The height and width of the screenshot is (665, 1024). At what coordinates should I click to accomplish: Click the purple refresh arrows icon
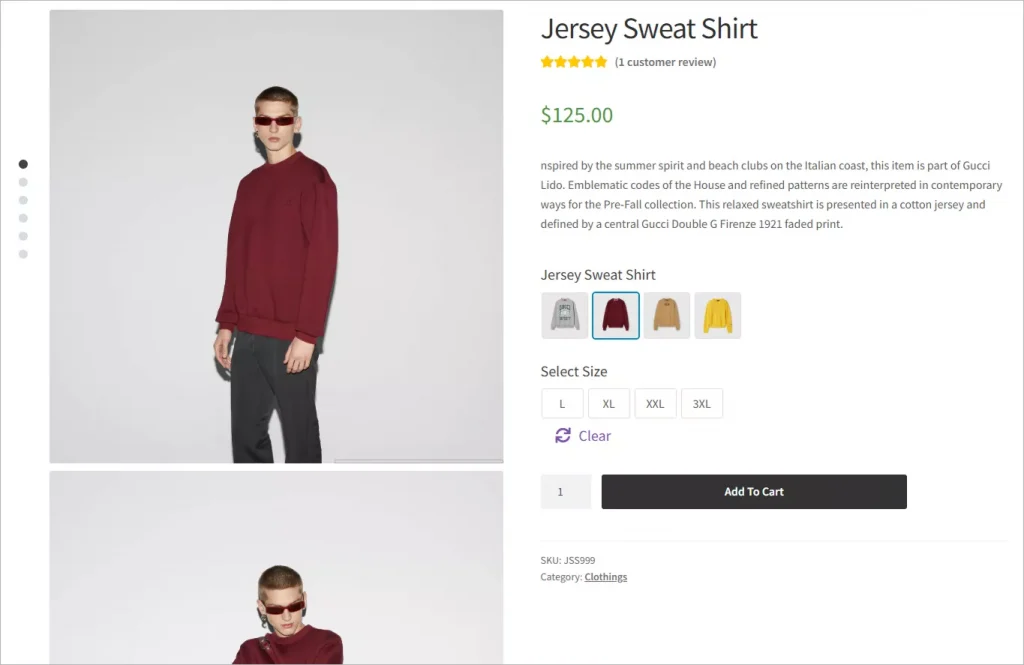pyautogui.click(x=563, y=435)
